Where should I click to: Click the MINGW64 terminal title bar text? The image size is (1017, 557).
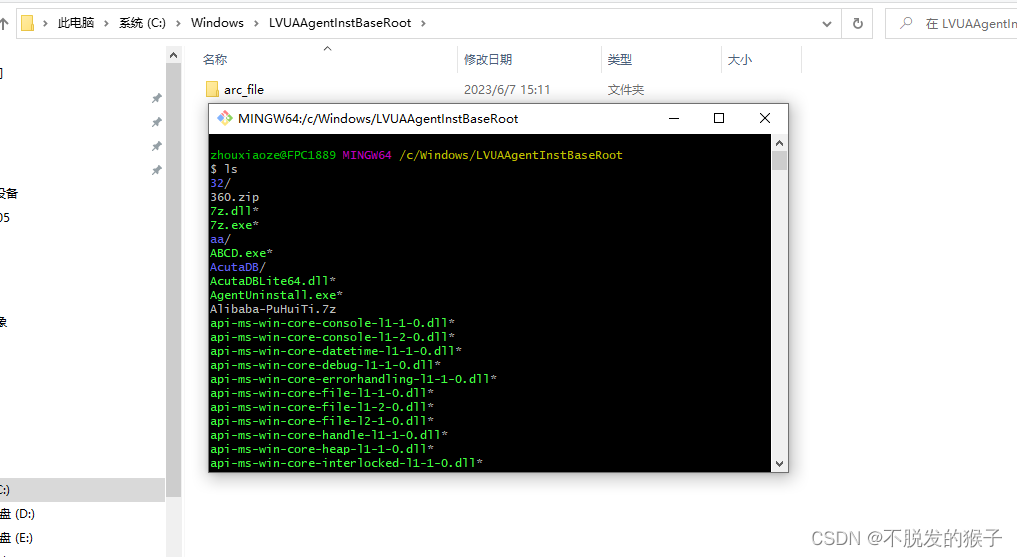378,119
